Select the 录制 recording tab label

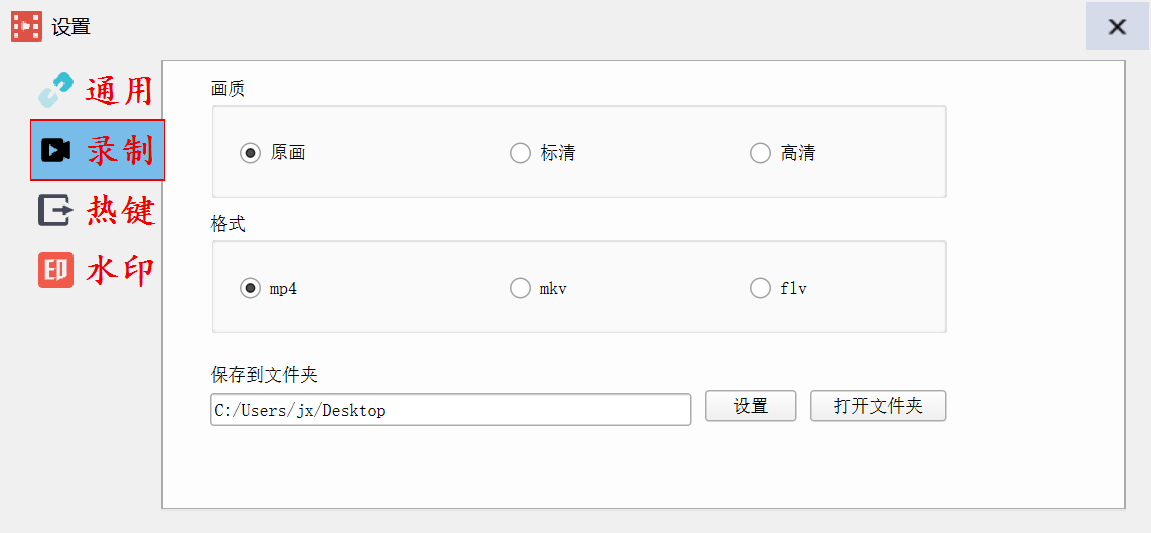pos(120,151)
